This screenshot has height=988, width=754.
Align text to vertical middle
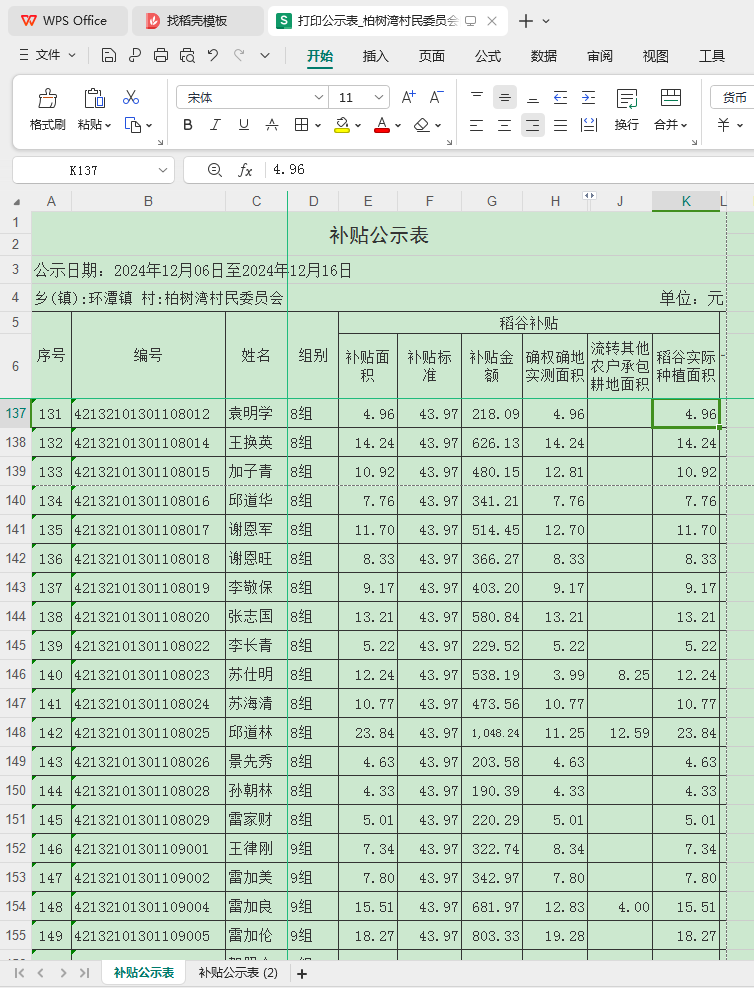pos(505,97)
